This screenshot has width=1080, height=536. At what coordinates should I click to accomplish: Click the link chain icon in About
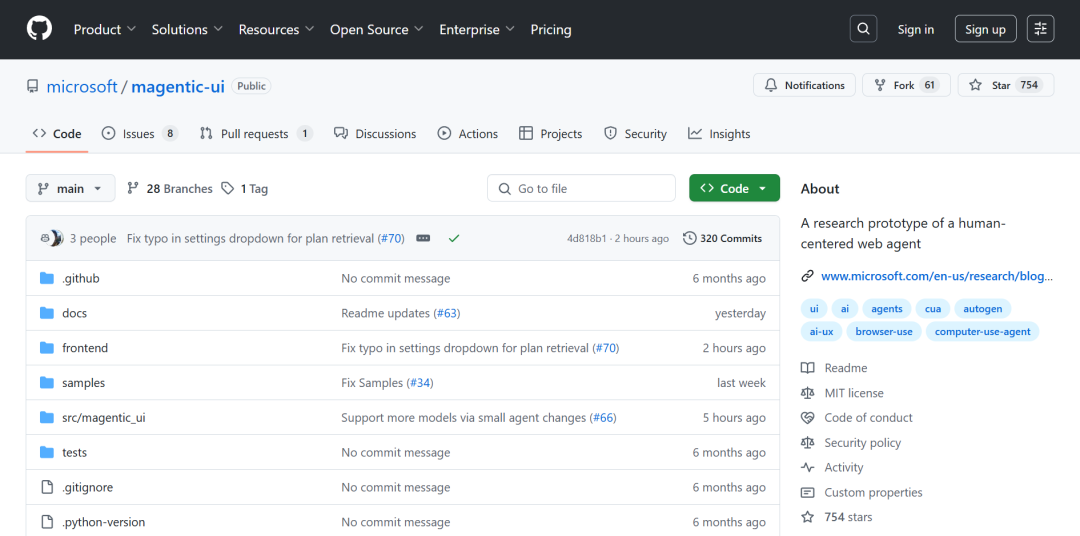pyautogui.click(x=807, y=276)
